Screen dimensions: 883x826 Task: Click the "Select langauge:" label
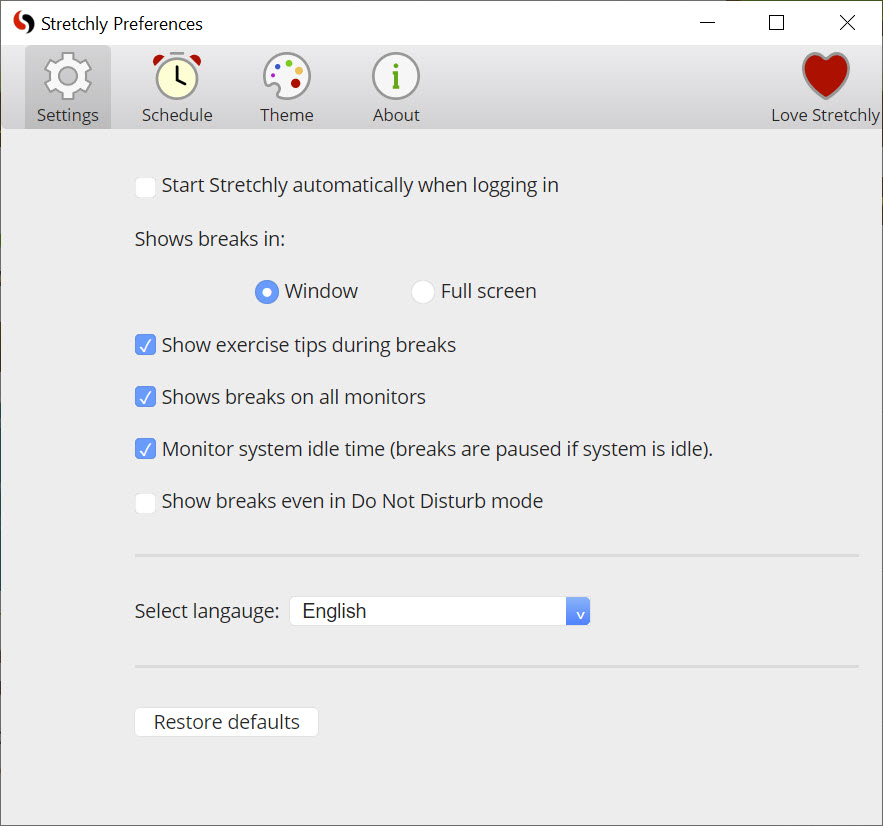(x=207, y=611)
